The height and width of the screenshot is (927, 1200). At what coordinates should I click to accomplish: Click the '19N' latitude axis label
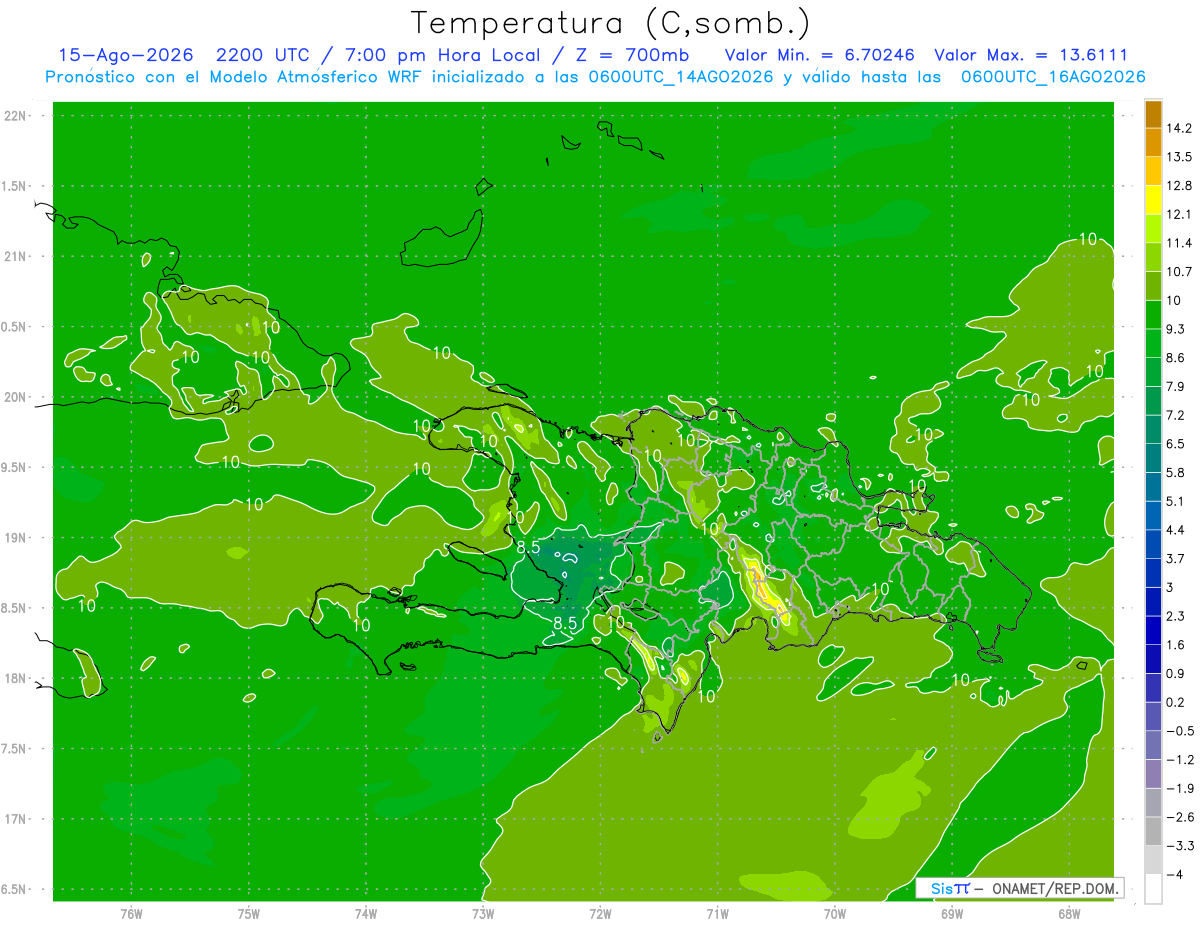coord(17,538)
